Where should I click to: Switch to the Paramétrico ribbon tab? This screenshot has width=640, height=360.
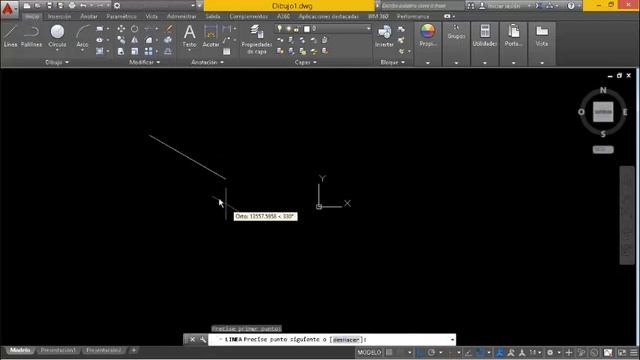coord(121,16)
